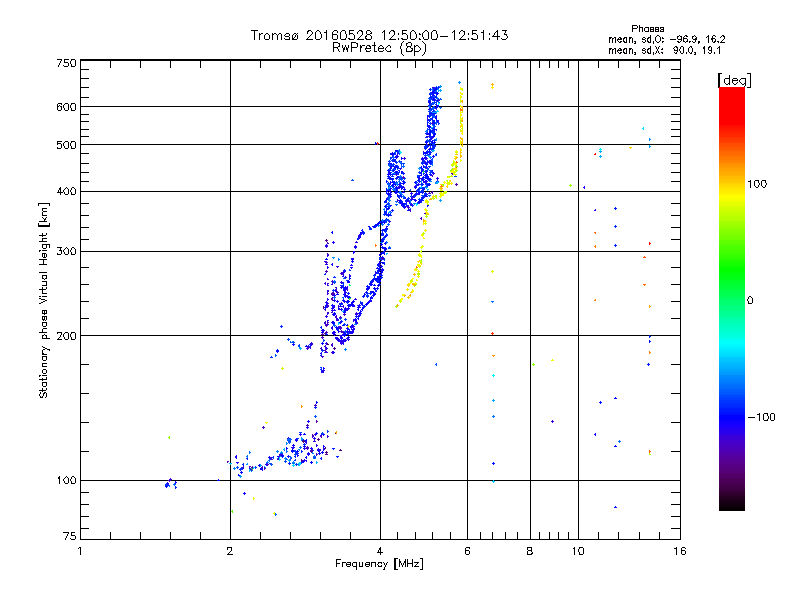Click the frequency axis tick label "8"
800x600 pixels.
tap(530, 551)
